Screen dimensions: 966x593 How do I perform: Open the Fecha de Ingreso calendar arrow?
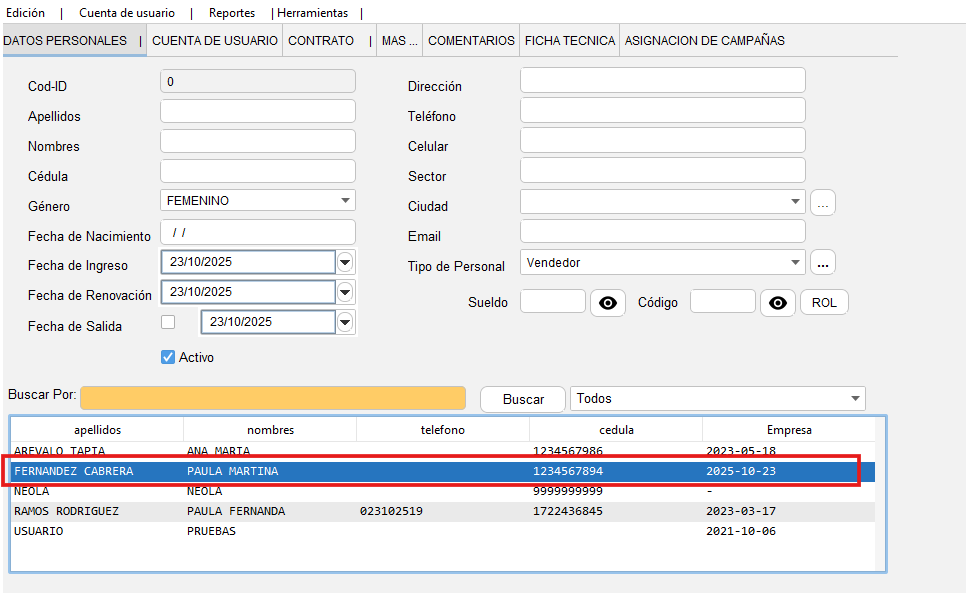point(345,262)
